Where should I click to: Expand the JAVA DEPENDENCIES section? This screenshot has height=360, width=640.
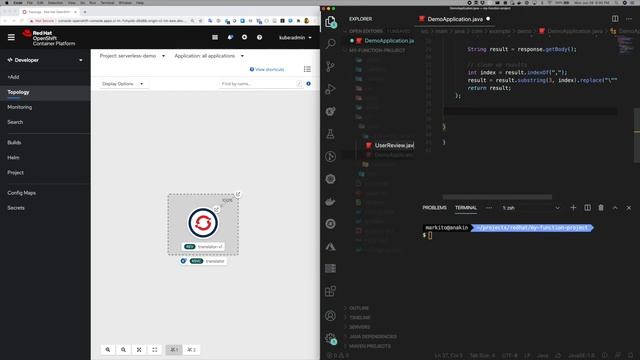click(372, 337)
